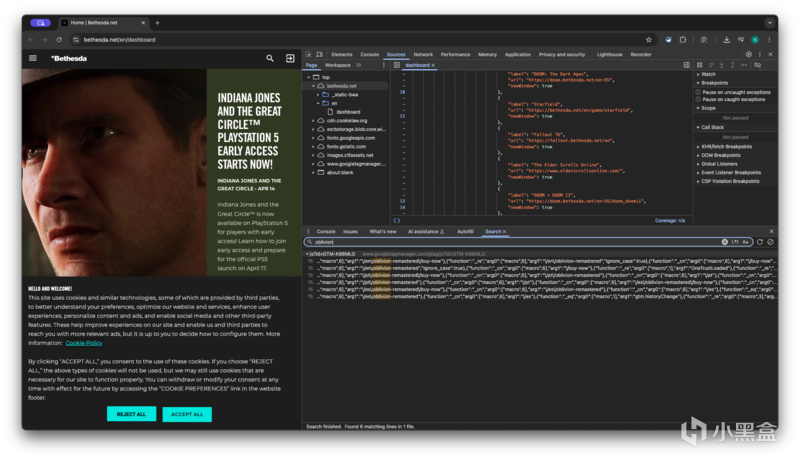Open the Chrome extensions puzzle icon

[x=683, y=40]
